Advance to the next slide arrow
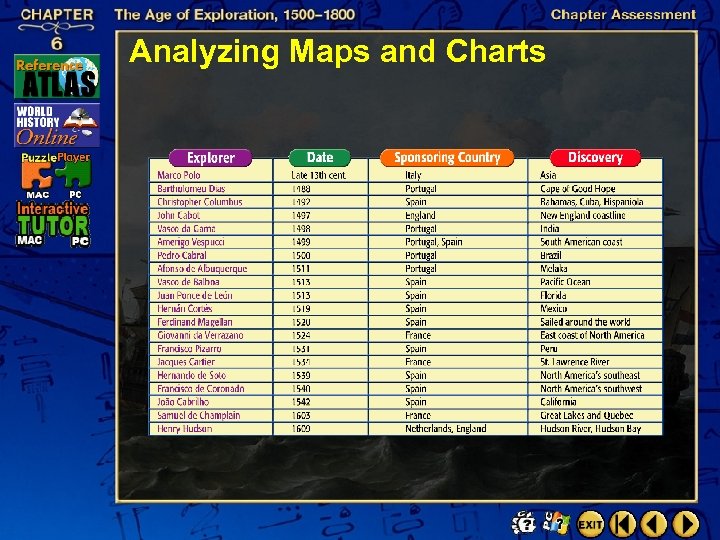 click(x=686, y=524)
